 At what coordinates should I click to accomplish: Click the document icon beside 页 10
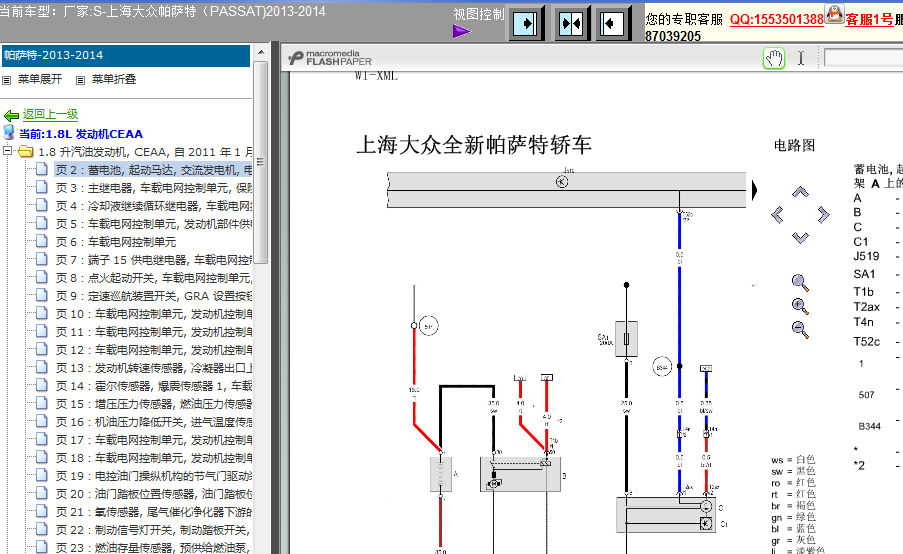[x=41, y=313]
